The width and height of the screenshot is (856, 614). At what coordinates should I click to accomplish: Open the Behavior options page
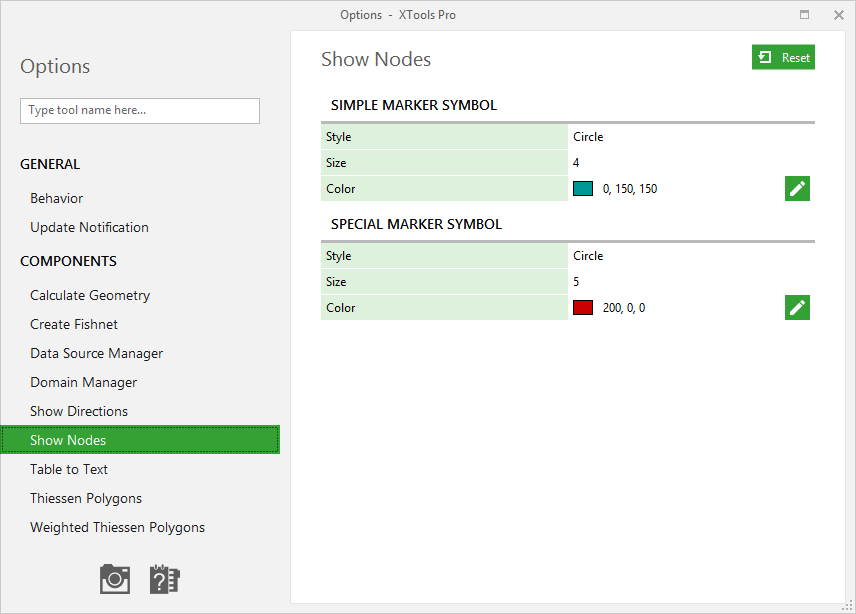pos(57,198)
